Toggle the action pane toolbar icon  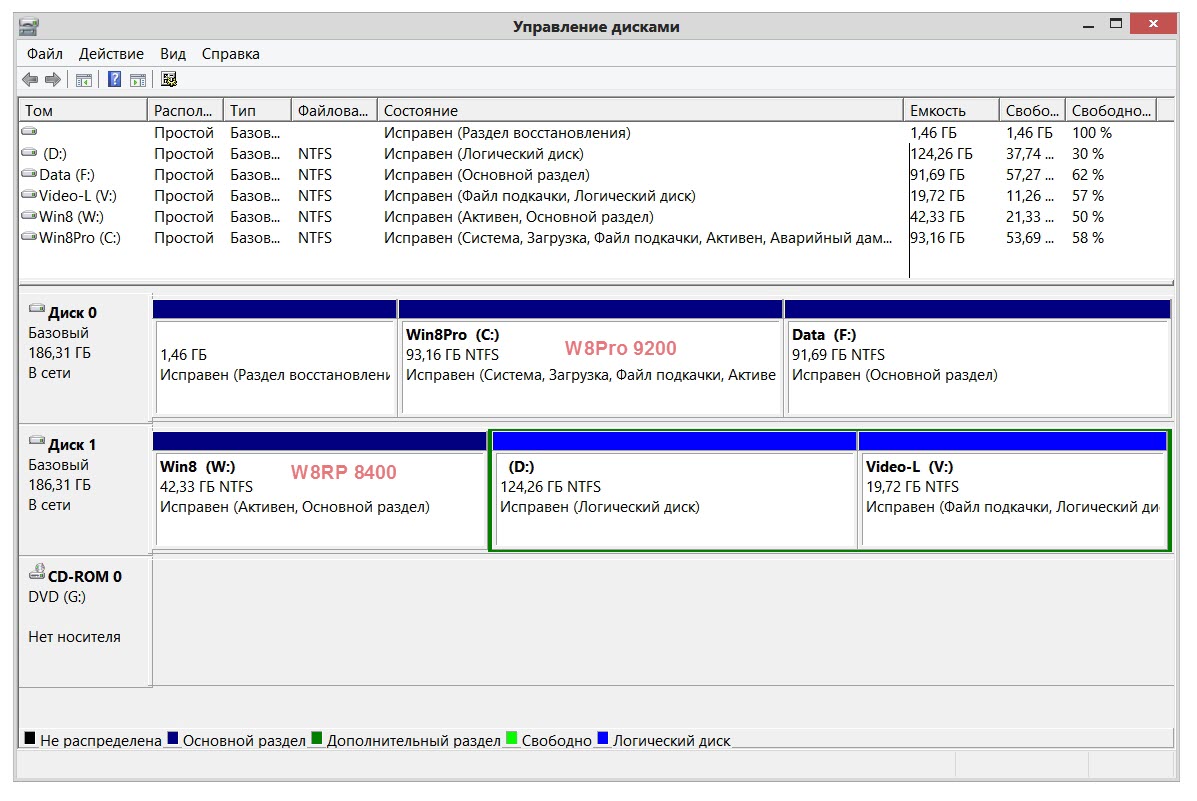click(x=138, y=80)
